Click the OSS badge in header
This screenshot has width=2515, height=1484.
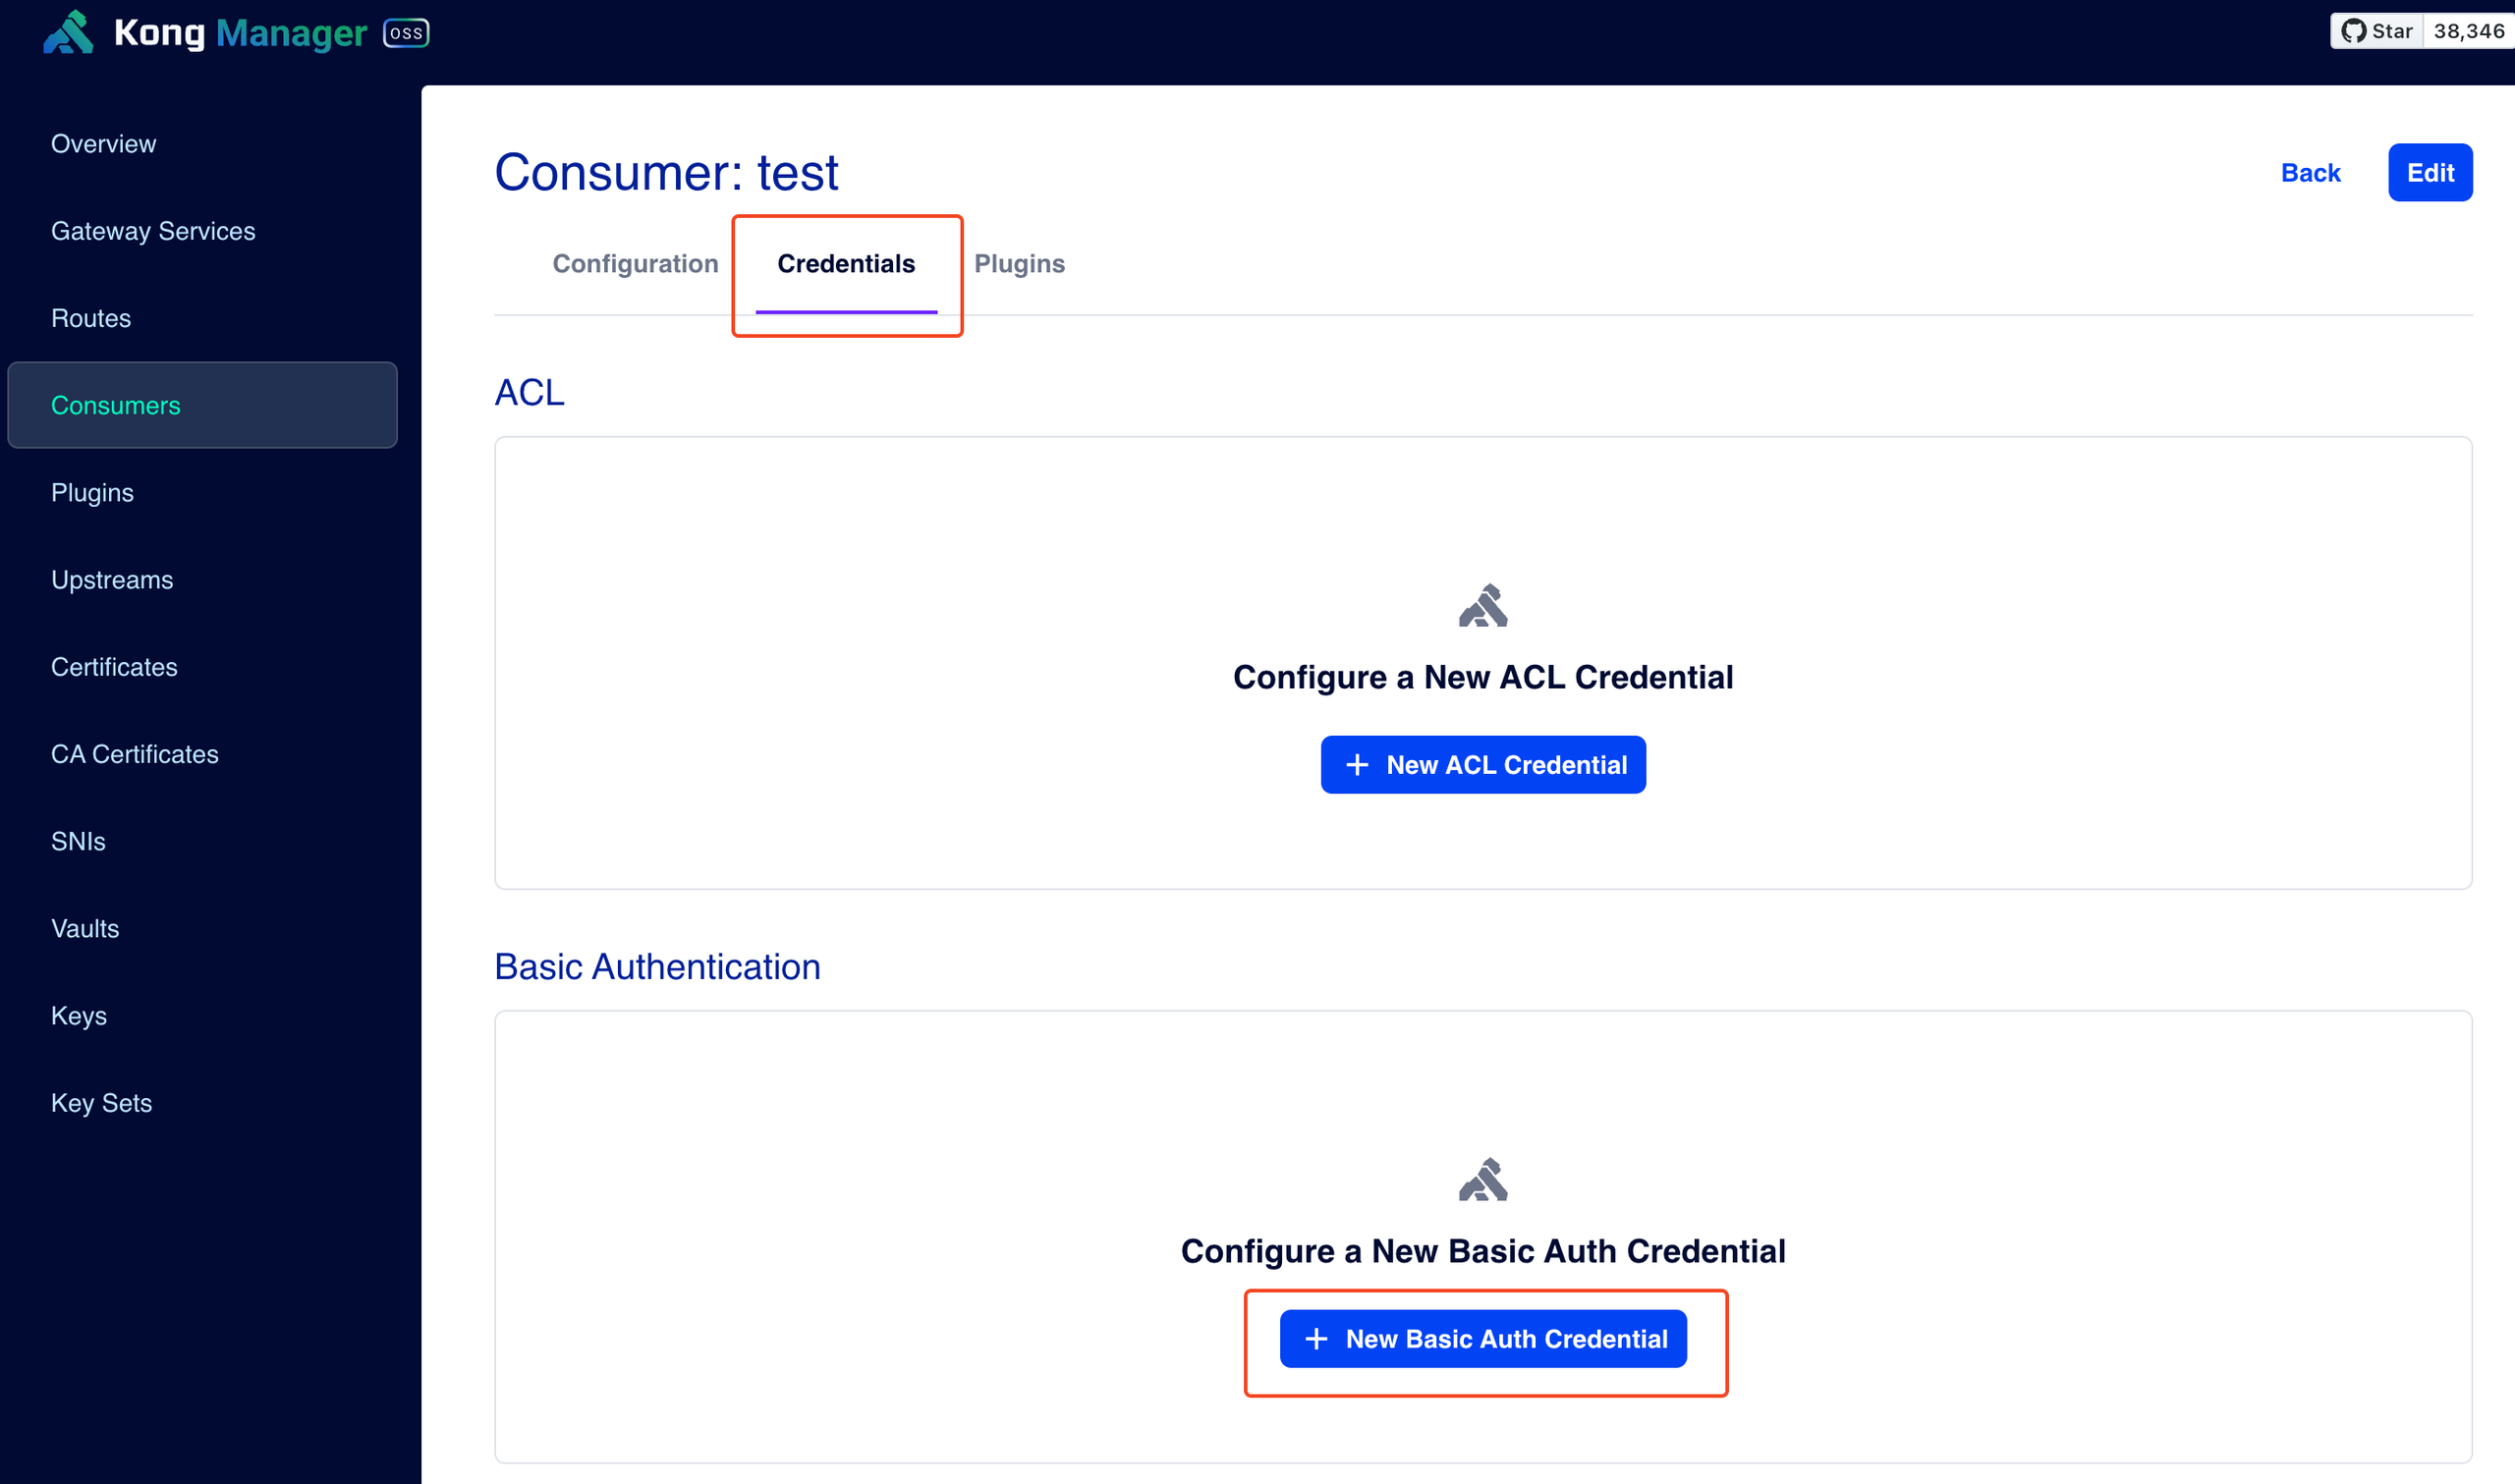pos(406,33)
